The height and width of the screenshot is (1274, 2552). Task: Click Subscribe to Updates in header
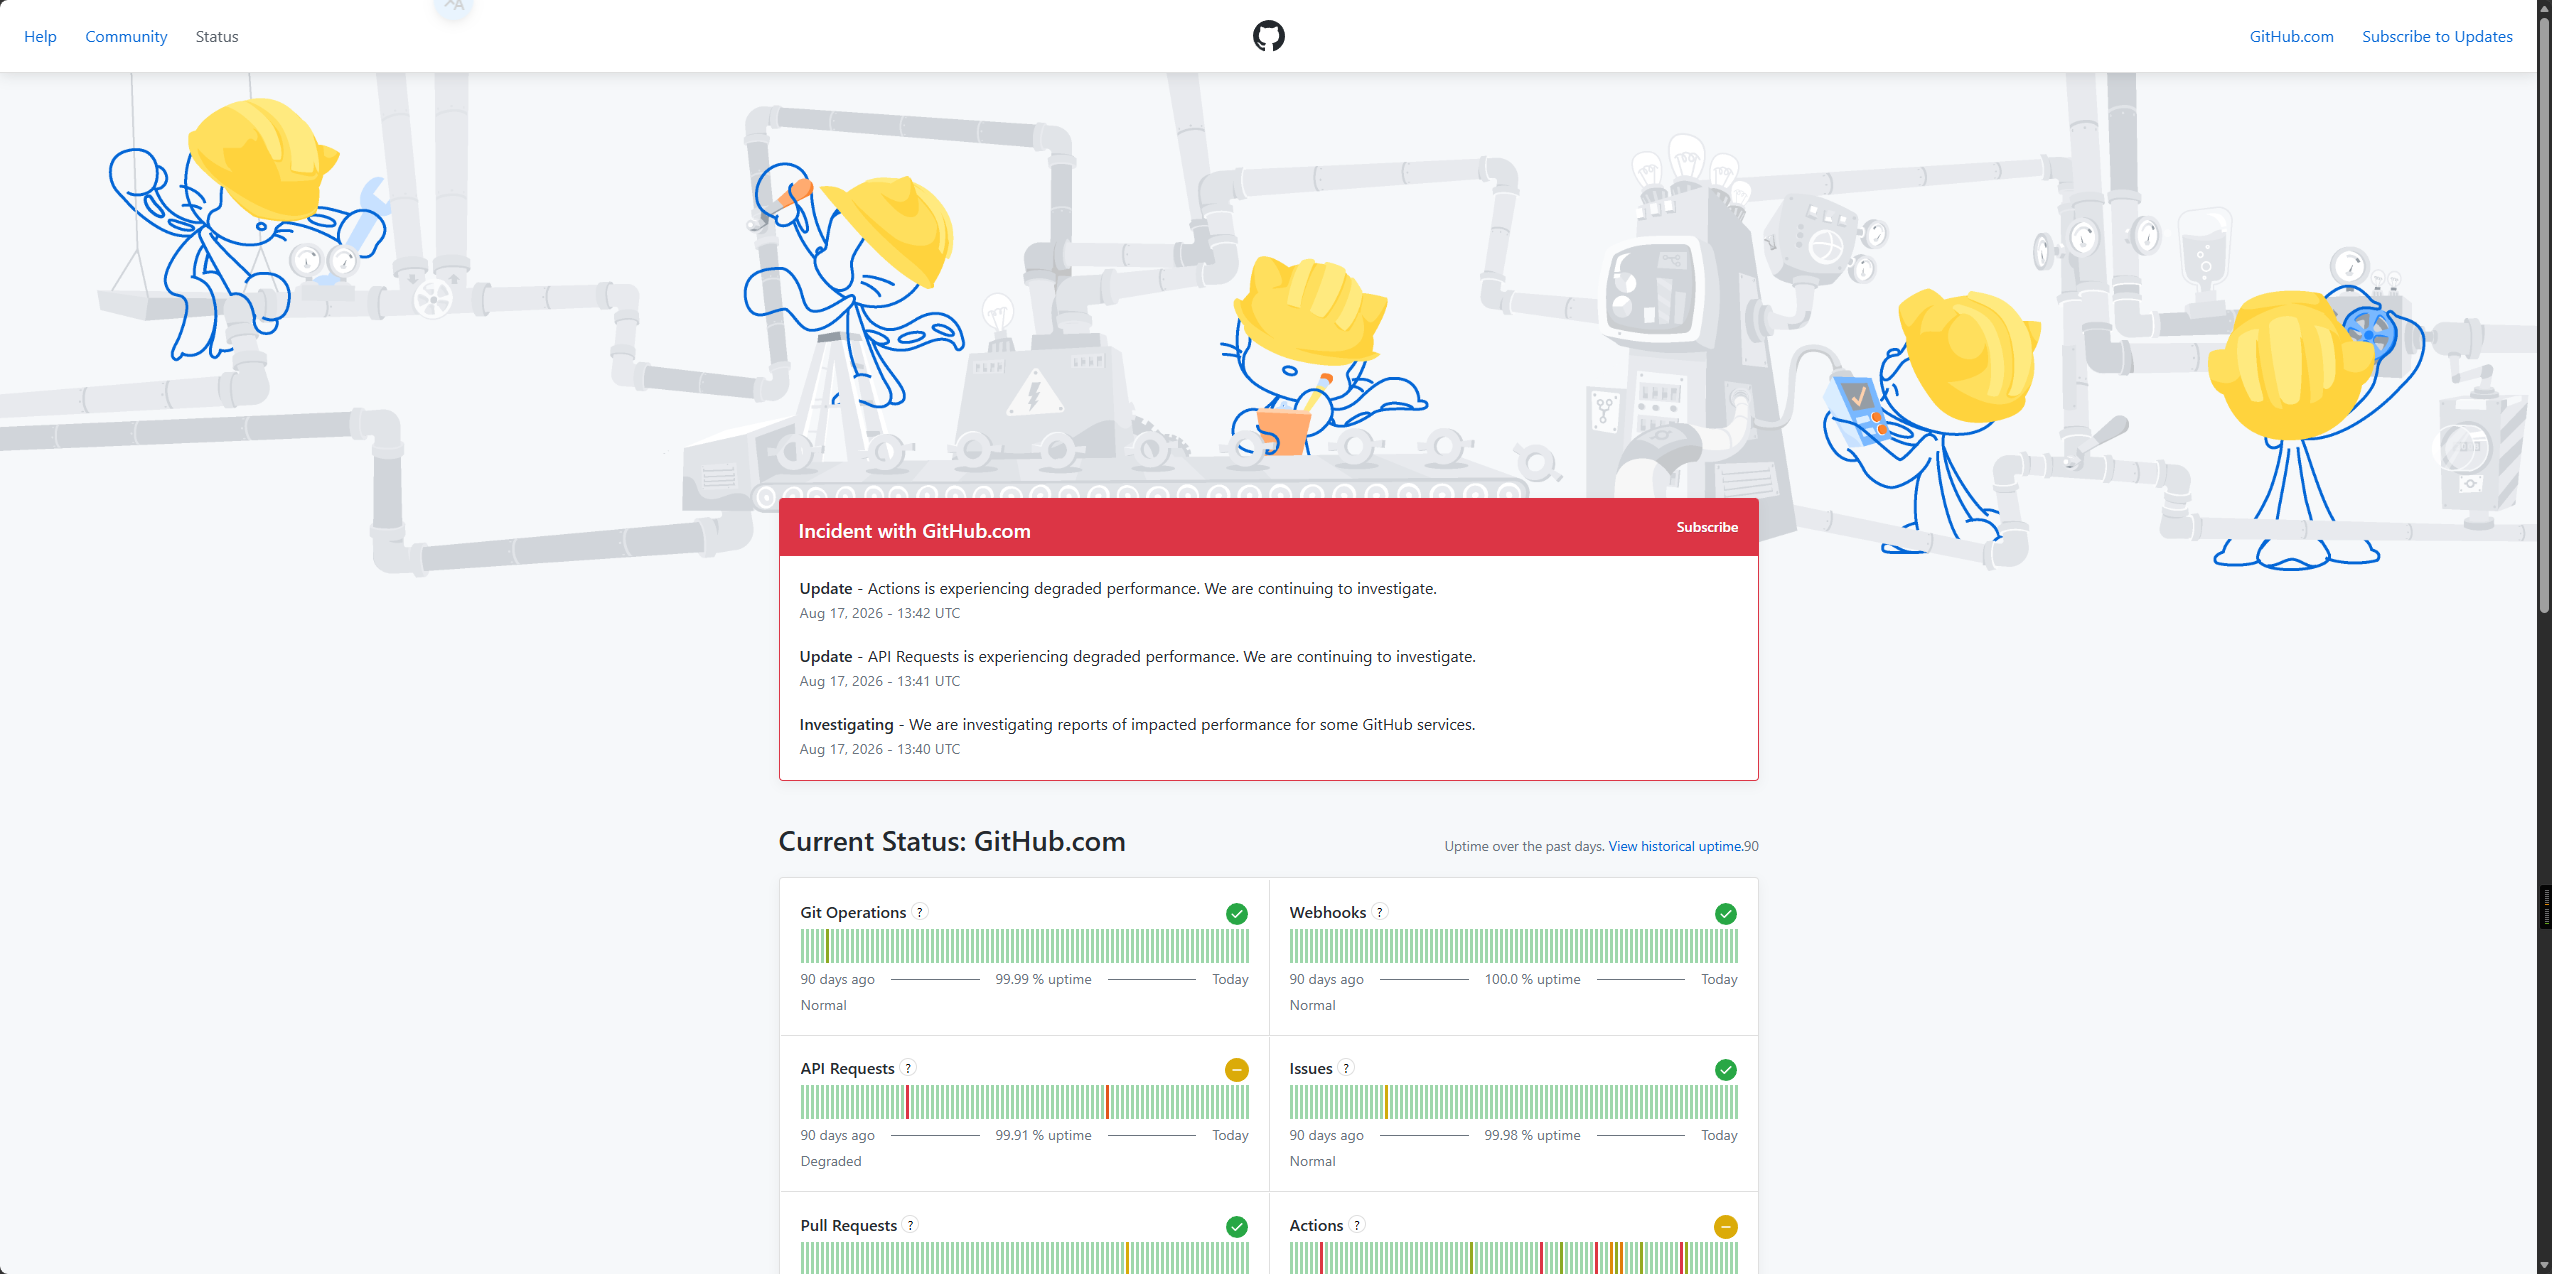coord(2438,36)
